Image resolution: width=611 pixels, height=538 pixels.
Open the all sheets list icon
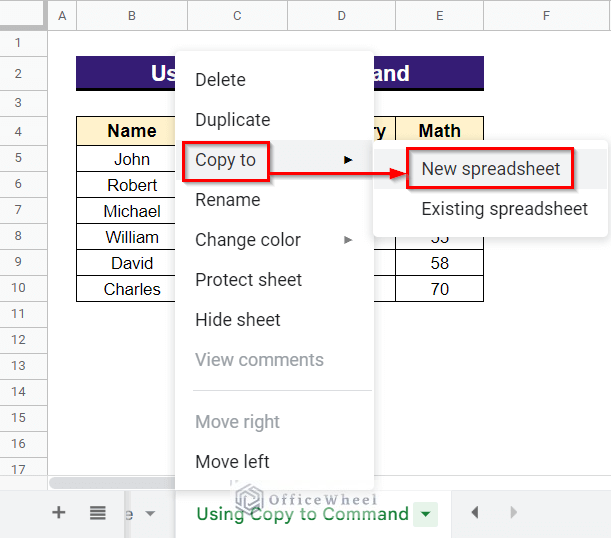click(97, 513)
